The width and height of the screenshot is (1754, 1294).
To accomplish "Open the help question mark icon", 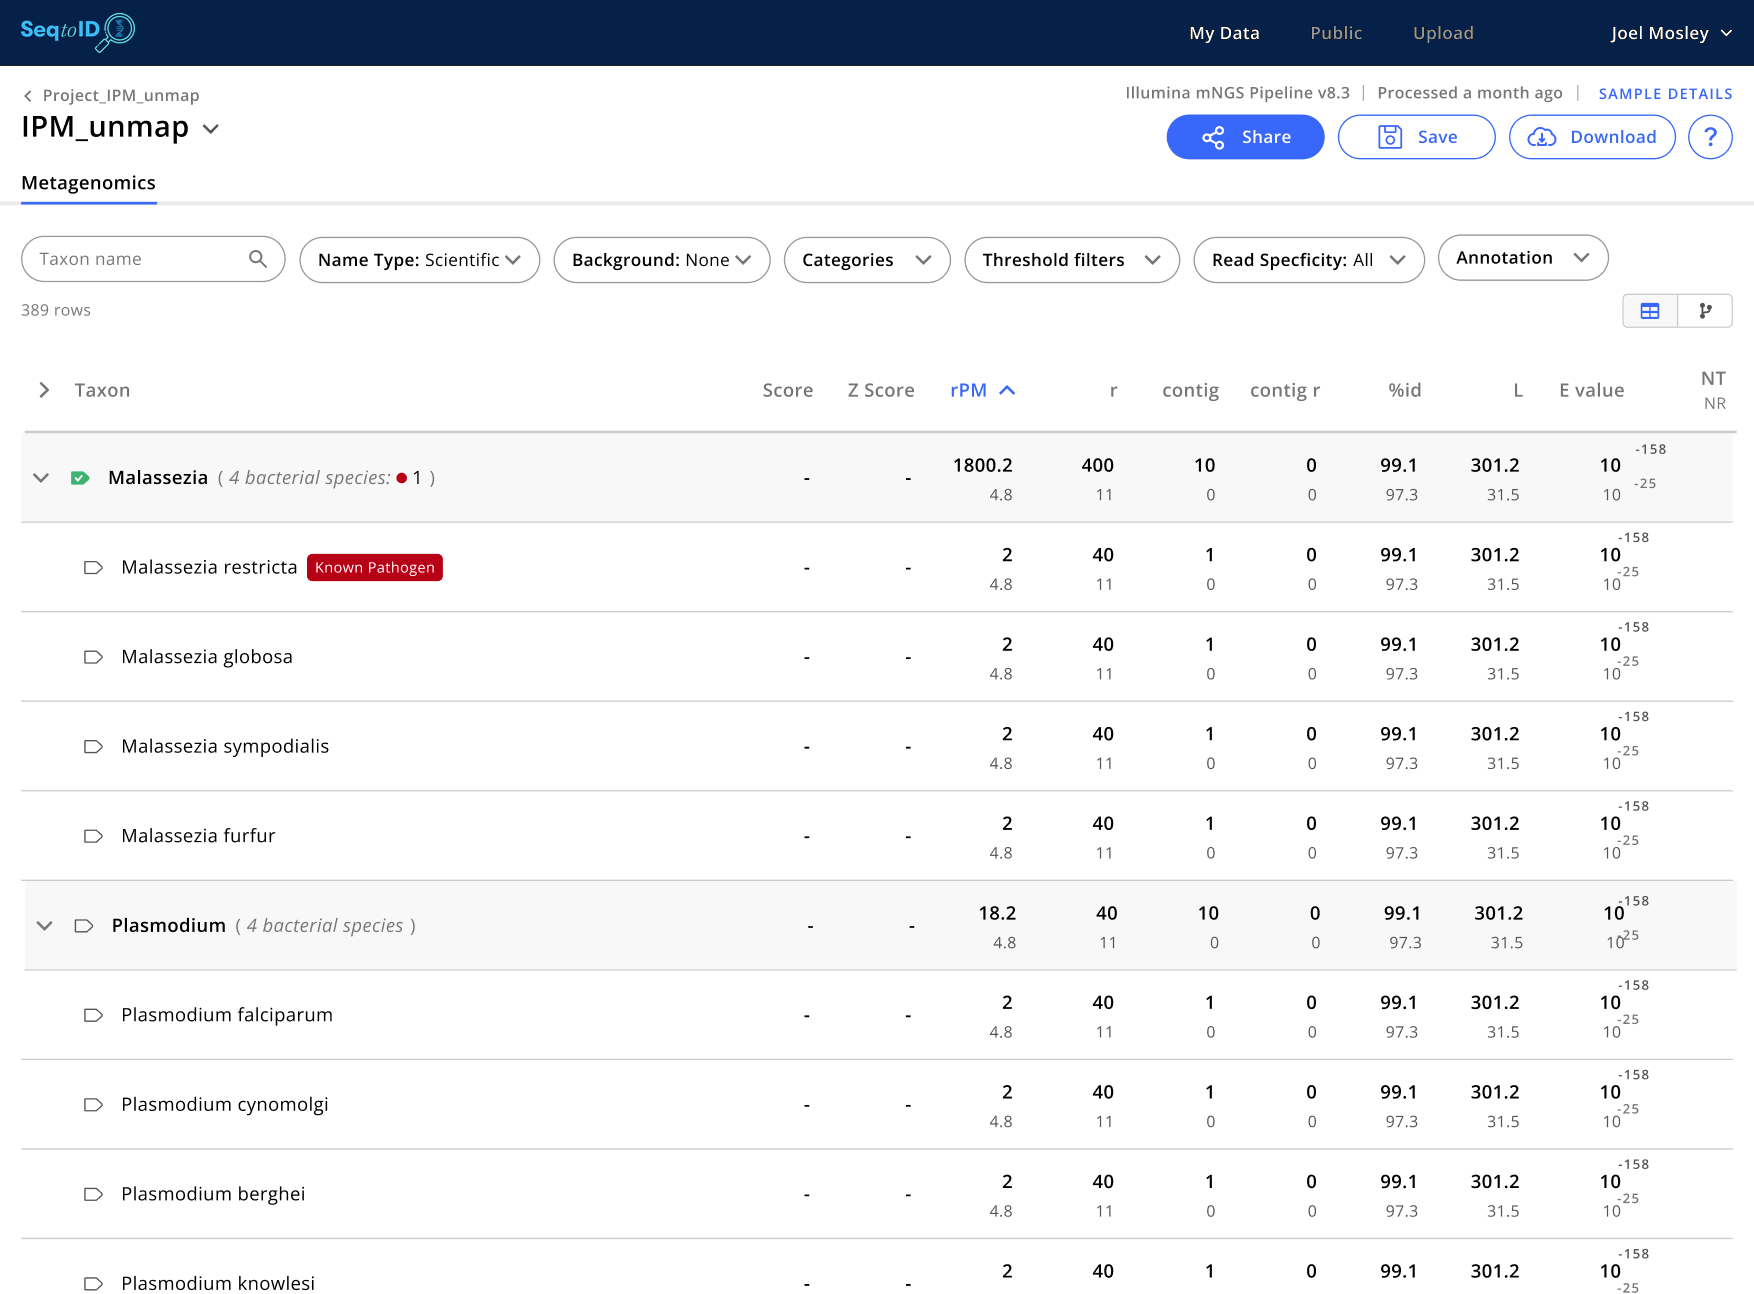I will point(1710,137).
